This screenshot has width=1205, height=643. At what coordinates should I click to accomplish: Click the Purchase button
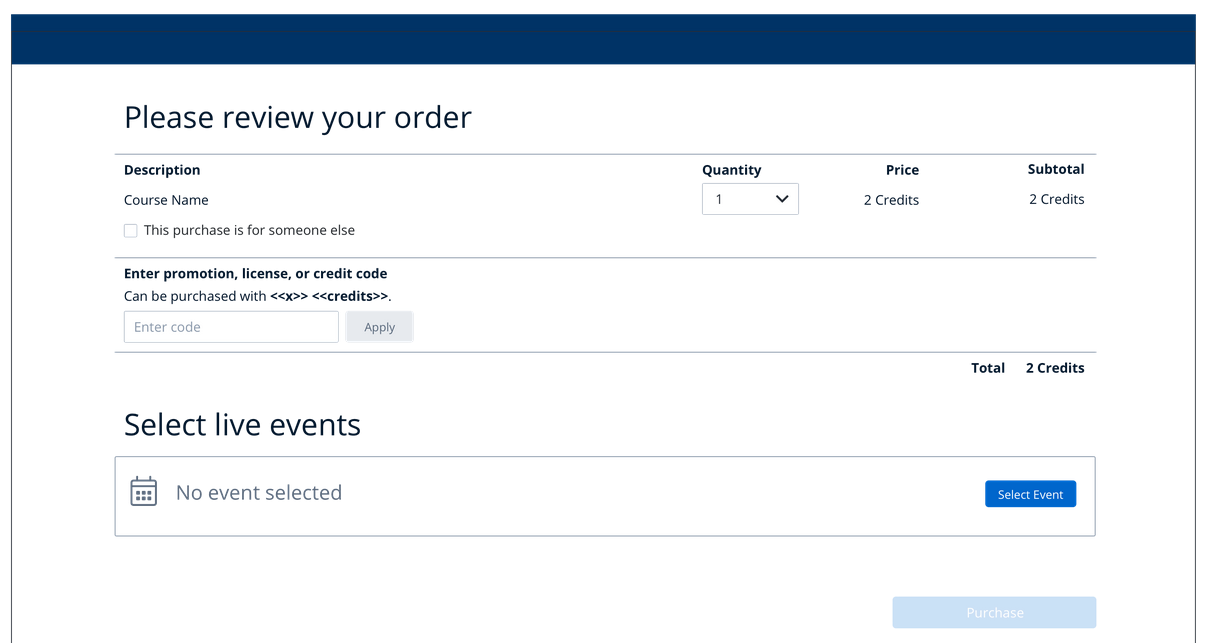994,612
